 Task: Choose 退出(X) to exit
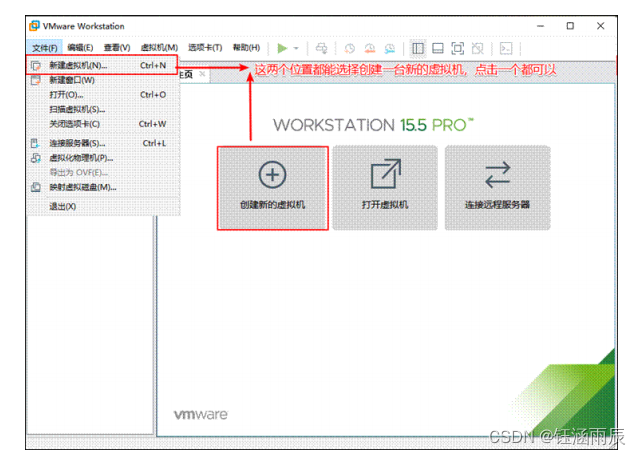point(102,207)
